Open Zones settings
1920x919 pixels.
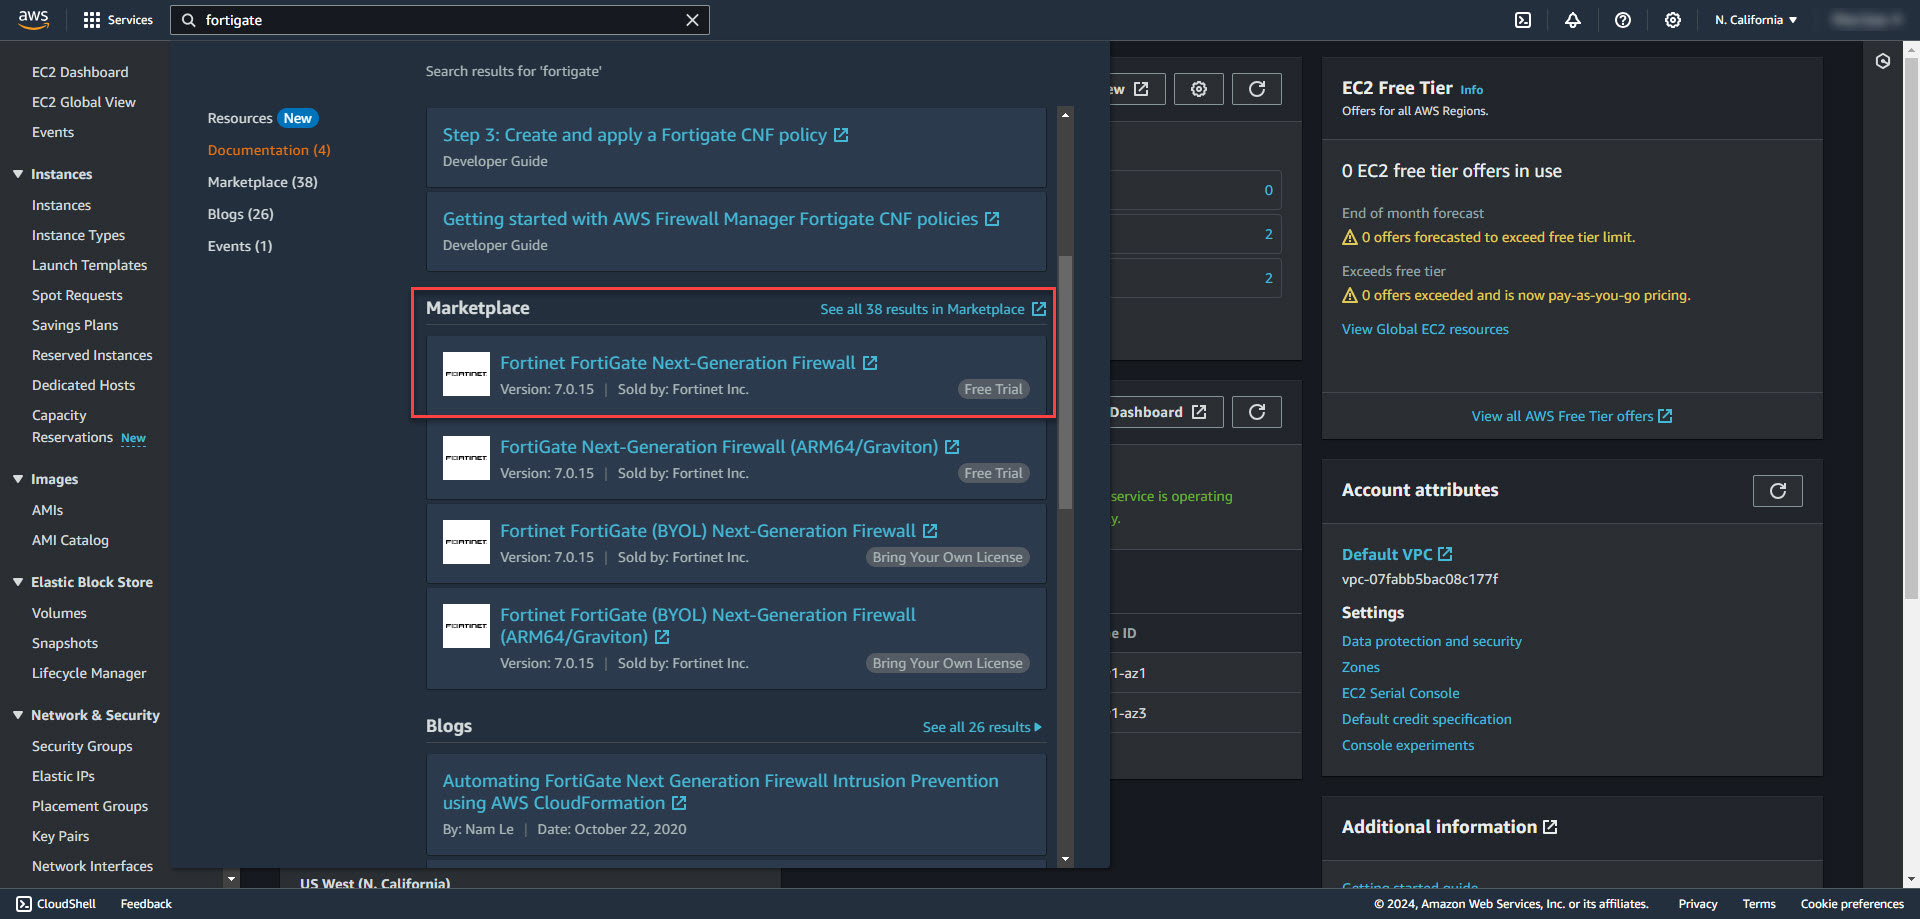tap(1361, 667)
